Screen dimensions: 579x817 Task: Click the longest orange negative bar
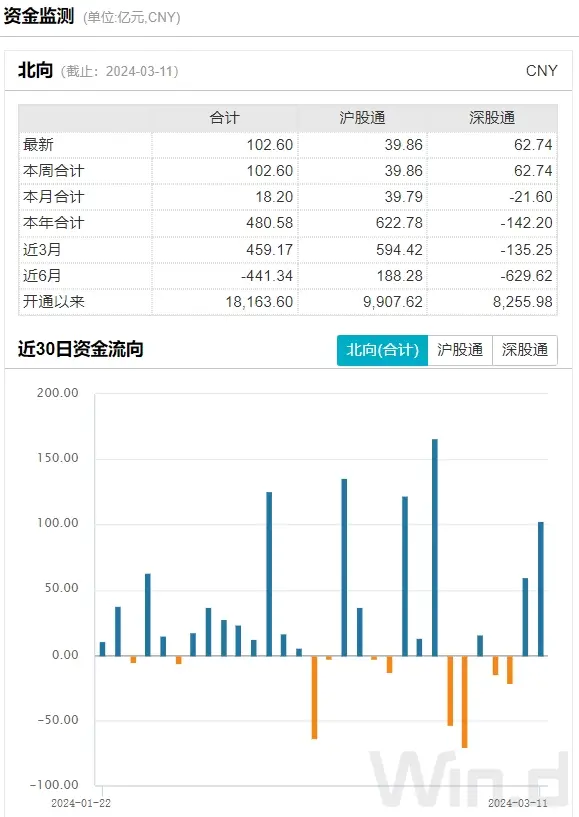tap(464, 702)
